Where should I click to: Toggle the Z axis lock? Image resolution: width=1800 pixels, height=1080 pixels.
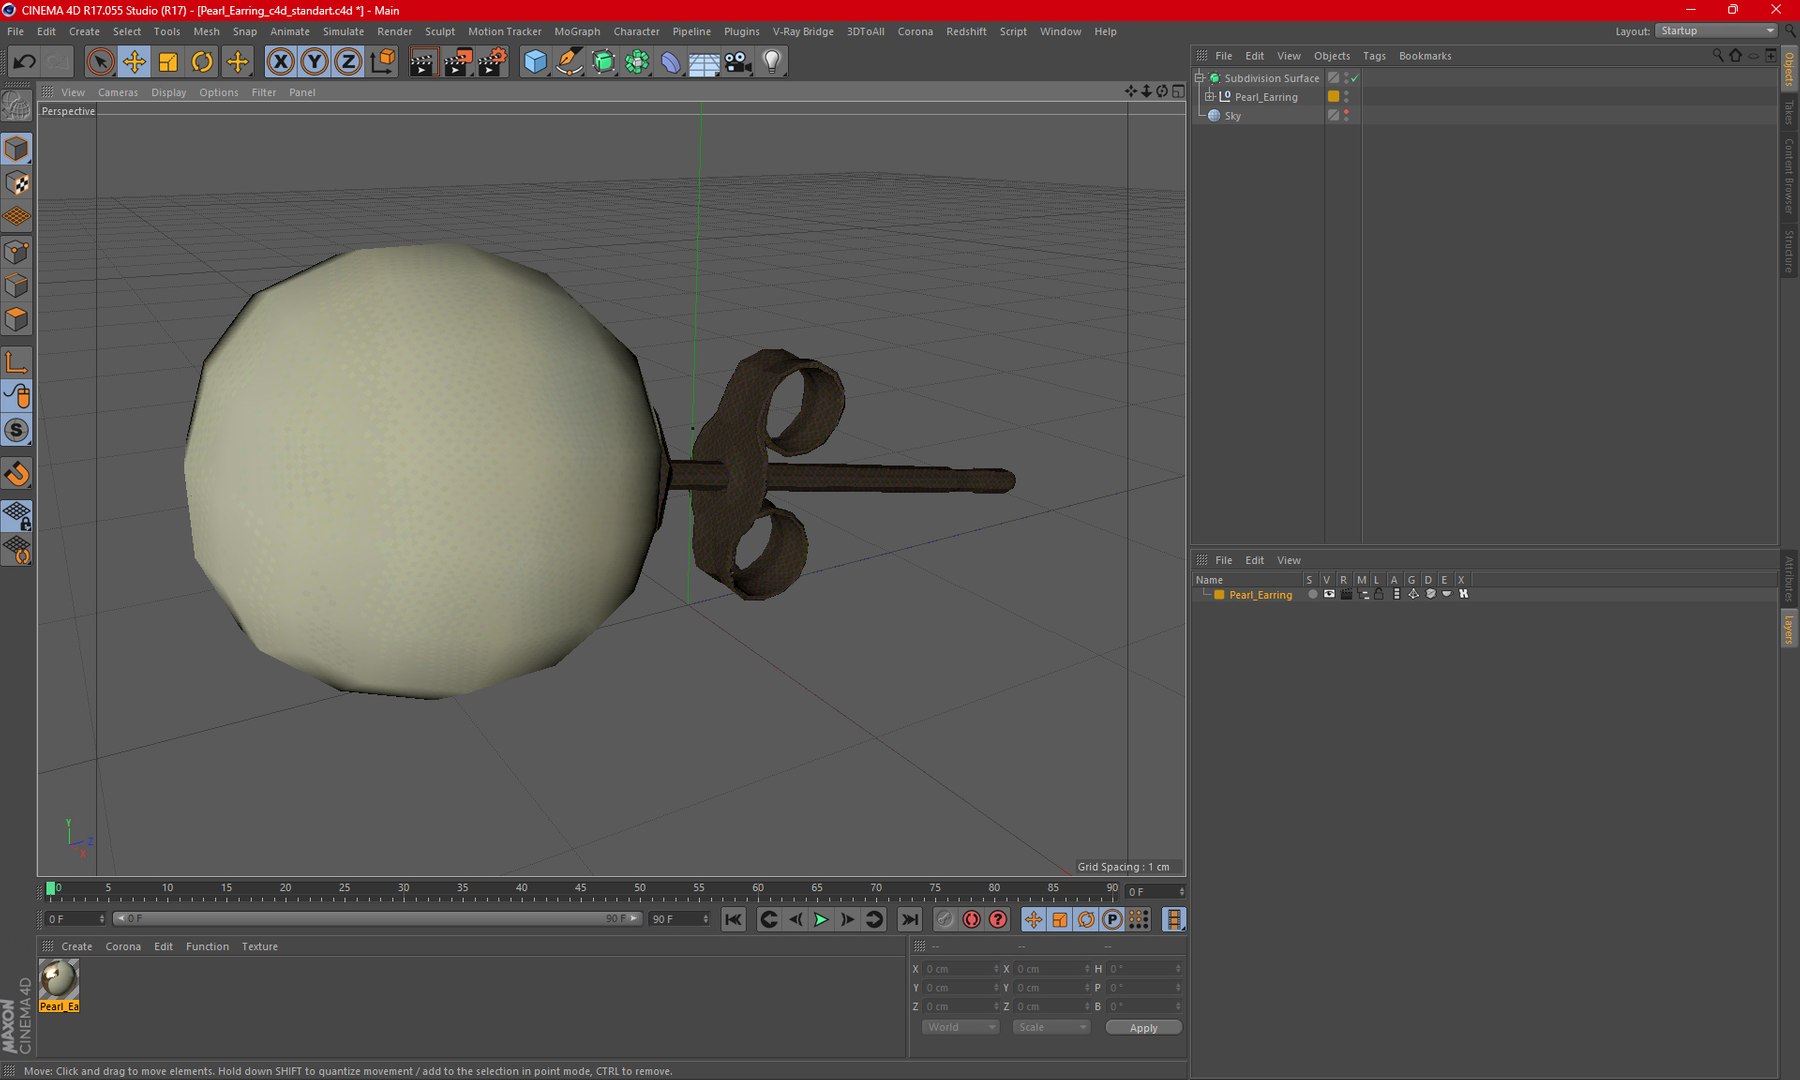point(348,62)
